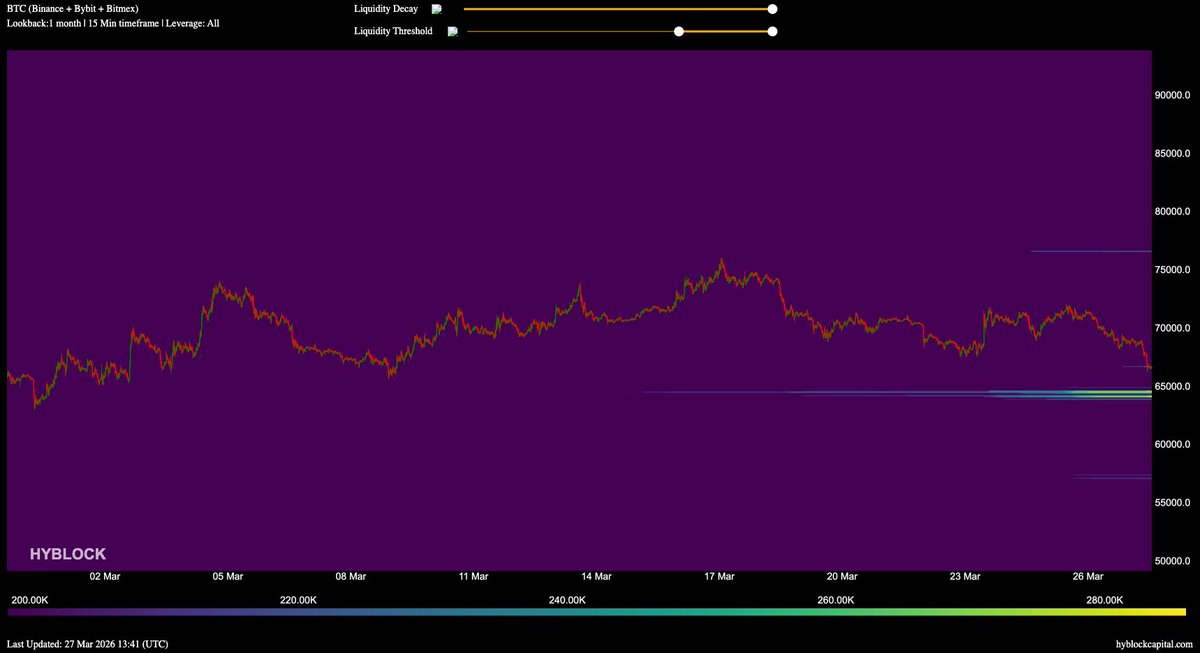Click the "Lookback:1 month | 15 Min timeframe" subtitle

[x=82, y=22]
